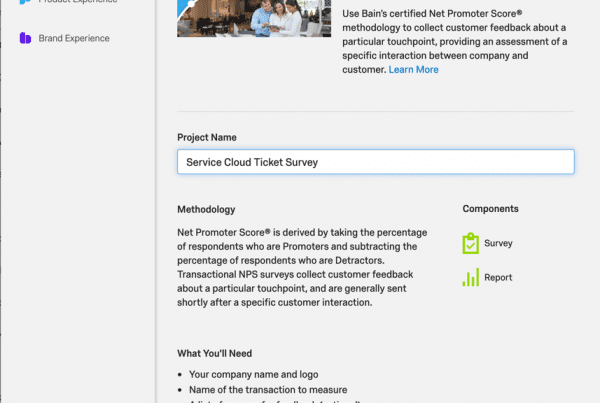This screenshot has width=600, height=403.
Task: Click the Bain's certified NPS description text
Action: click(x=455, y=41)
